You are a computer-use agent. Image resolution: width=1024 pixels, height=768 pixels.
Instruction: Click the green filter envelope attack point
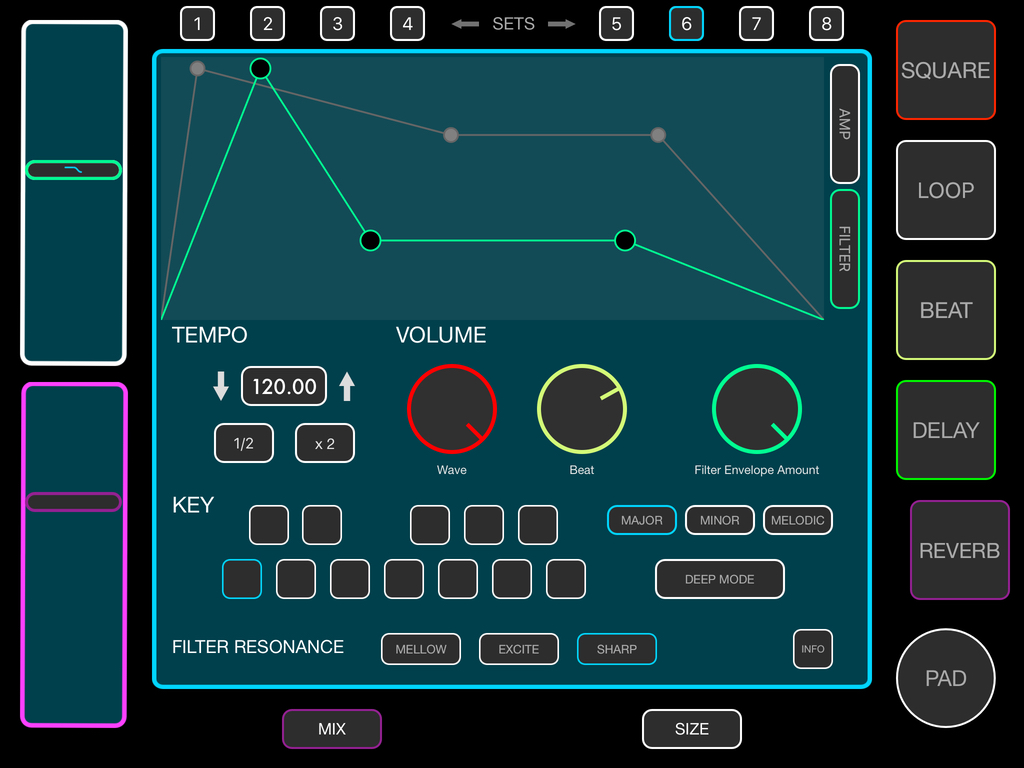(261, 69)
